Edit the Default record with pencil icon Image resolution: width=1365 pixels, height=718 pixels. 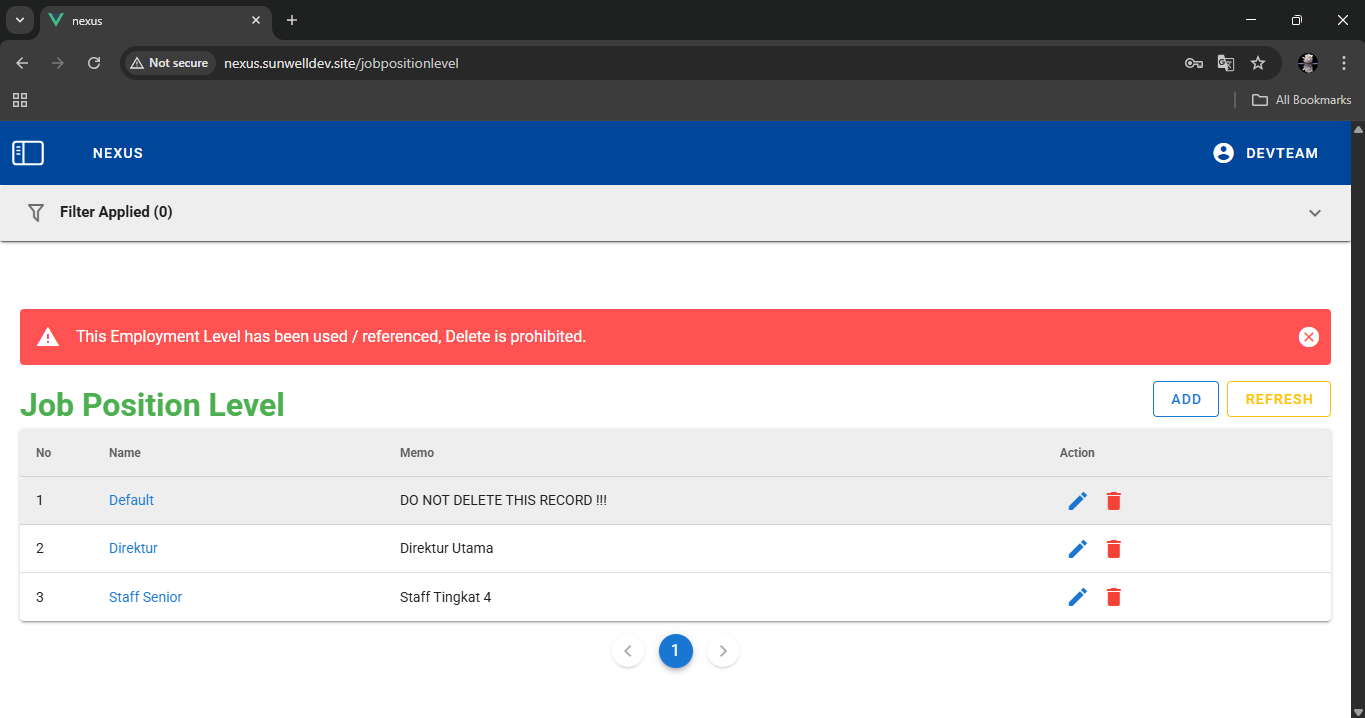click(1077, 501)
